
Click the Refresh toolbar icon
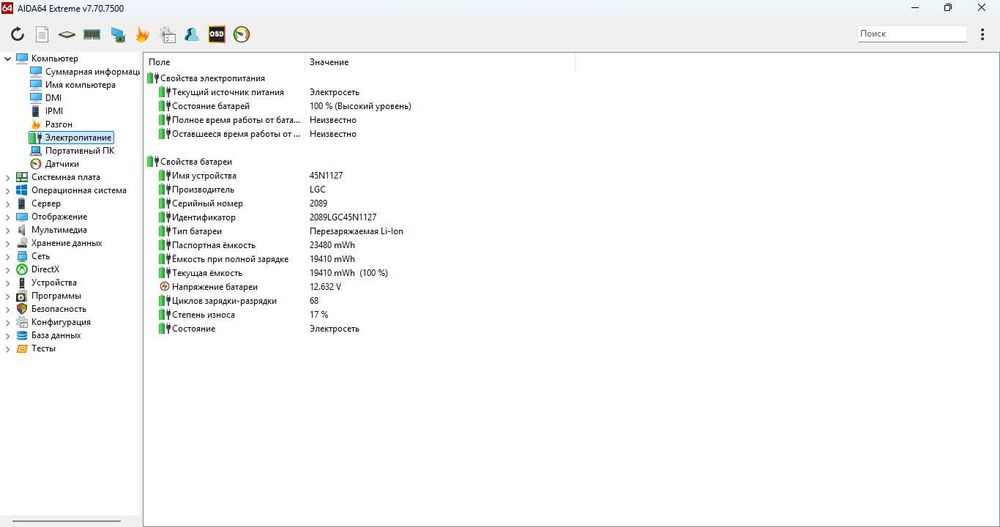(x=17, y=34)
